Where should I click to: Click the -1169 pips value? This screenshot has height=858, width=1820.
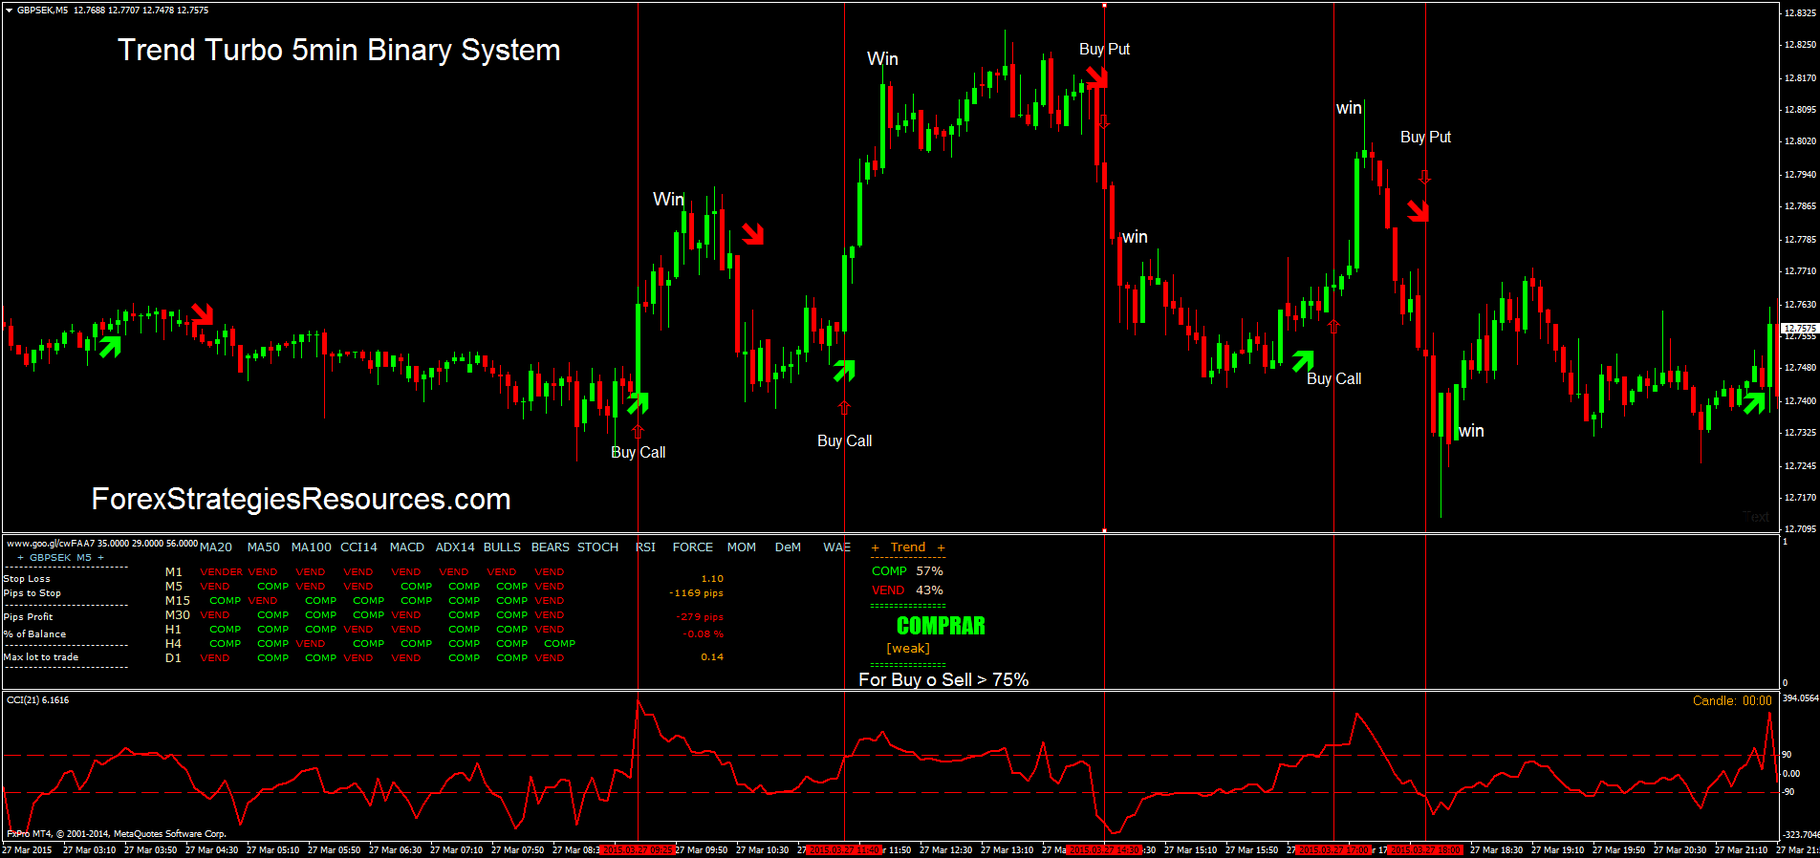tap(696, 593)
